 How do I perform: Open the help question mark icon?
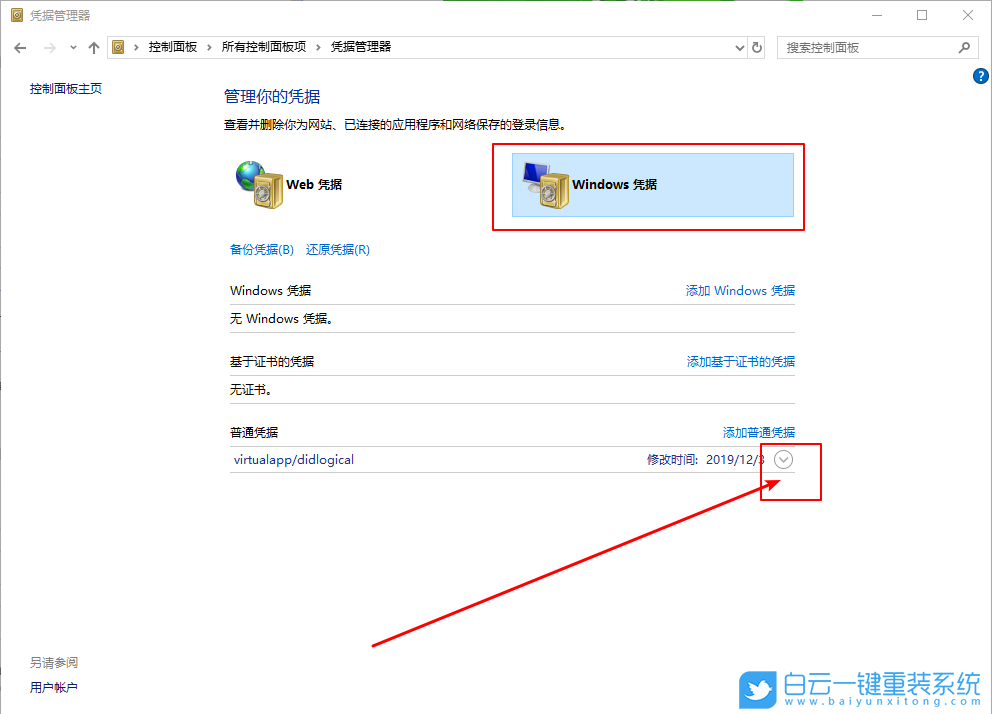(x=980, y=75)
